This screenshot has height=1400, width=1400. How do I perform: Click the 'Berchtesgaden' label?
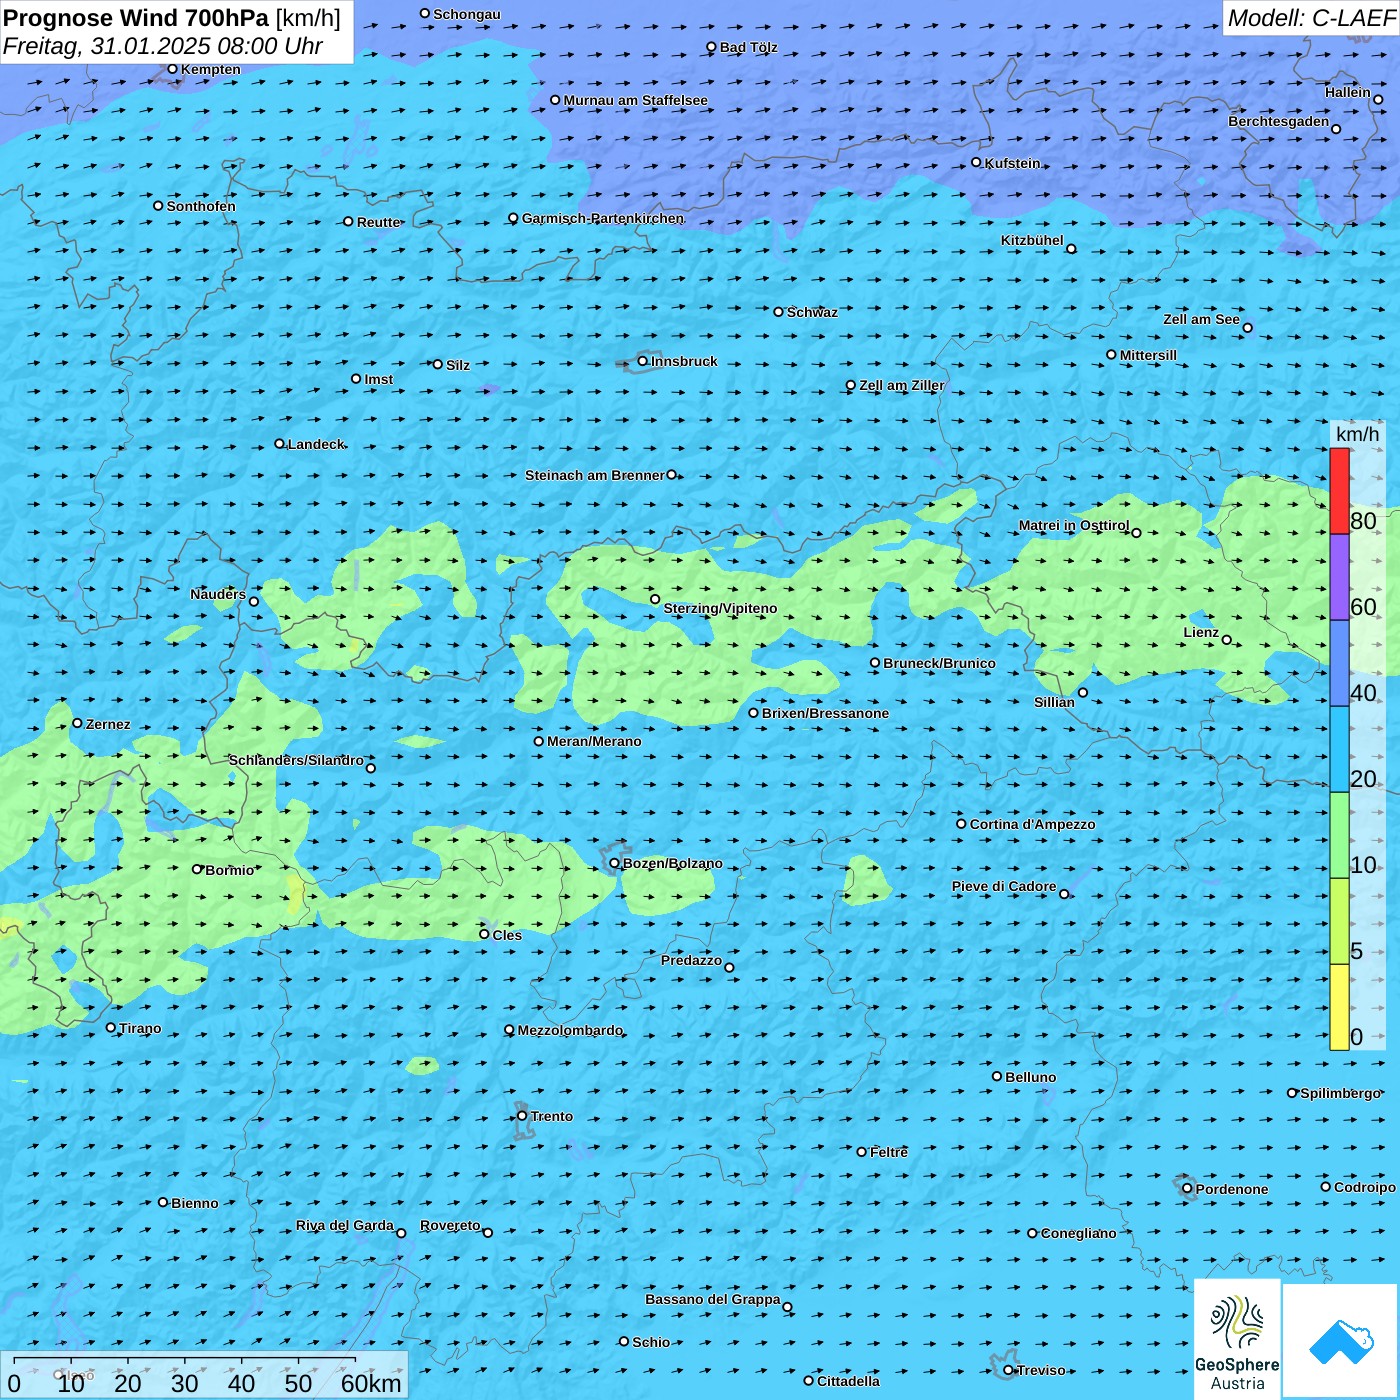pyautogui.click(x=1279, y=121)
